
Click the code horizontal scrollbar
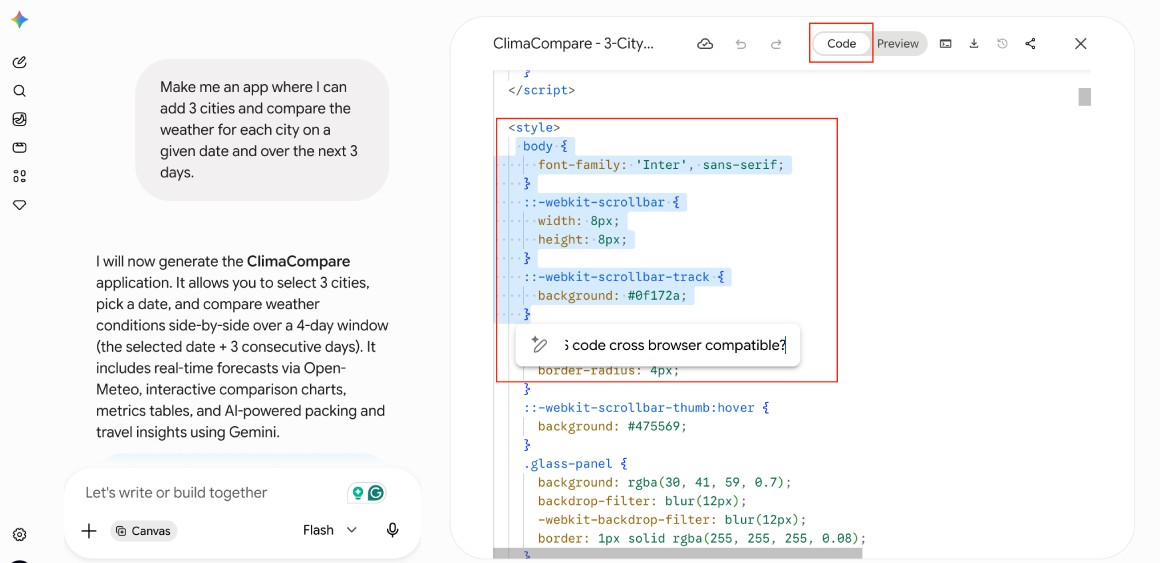coord(678,553)
